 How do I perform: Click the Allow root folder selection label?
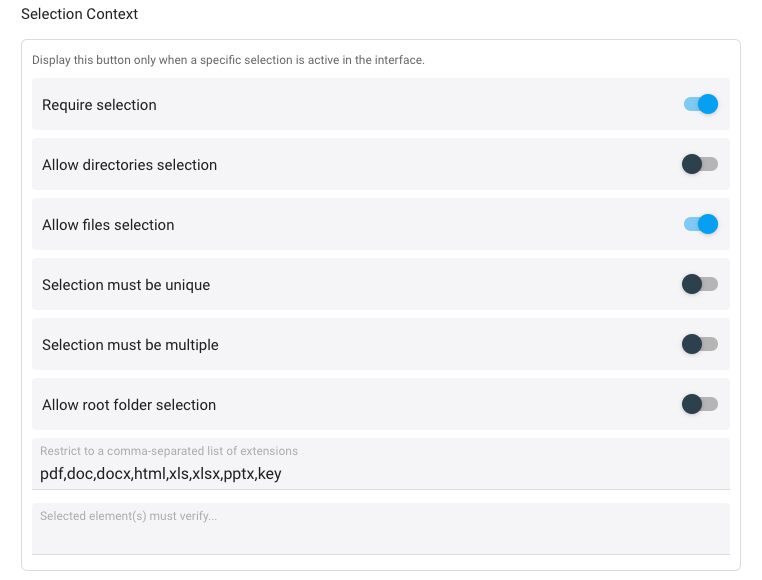[x=129, y=405]
